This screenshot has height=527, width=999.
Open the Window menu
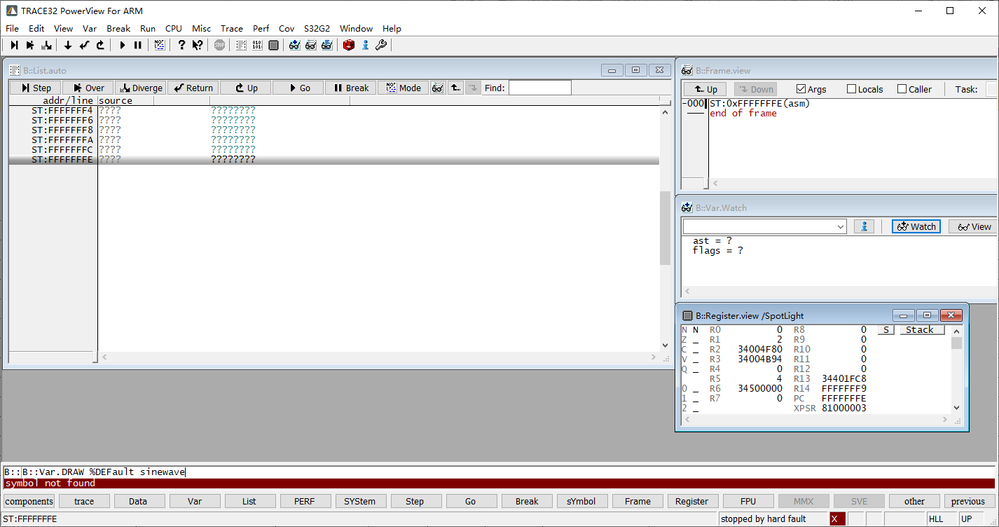[x=356, y=29]
